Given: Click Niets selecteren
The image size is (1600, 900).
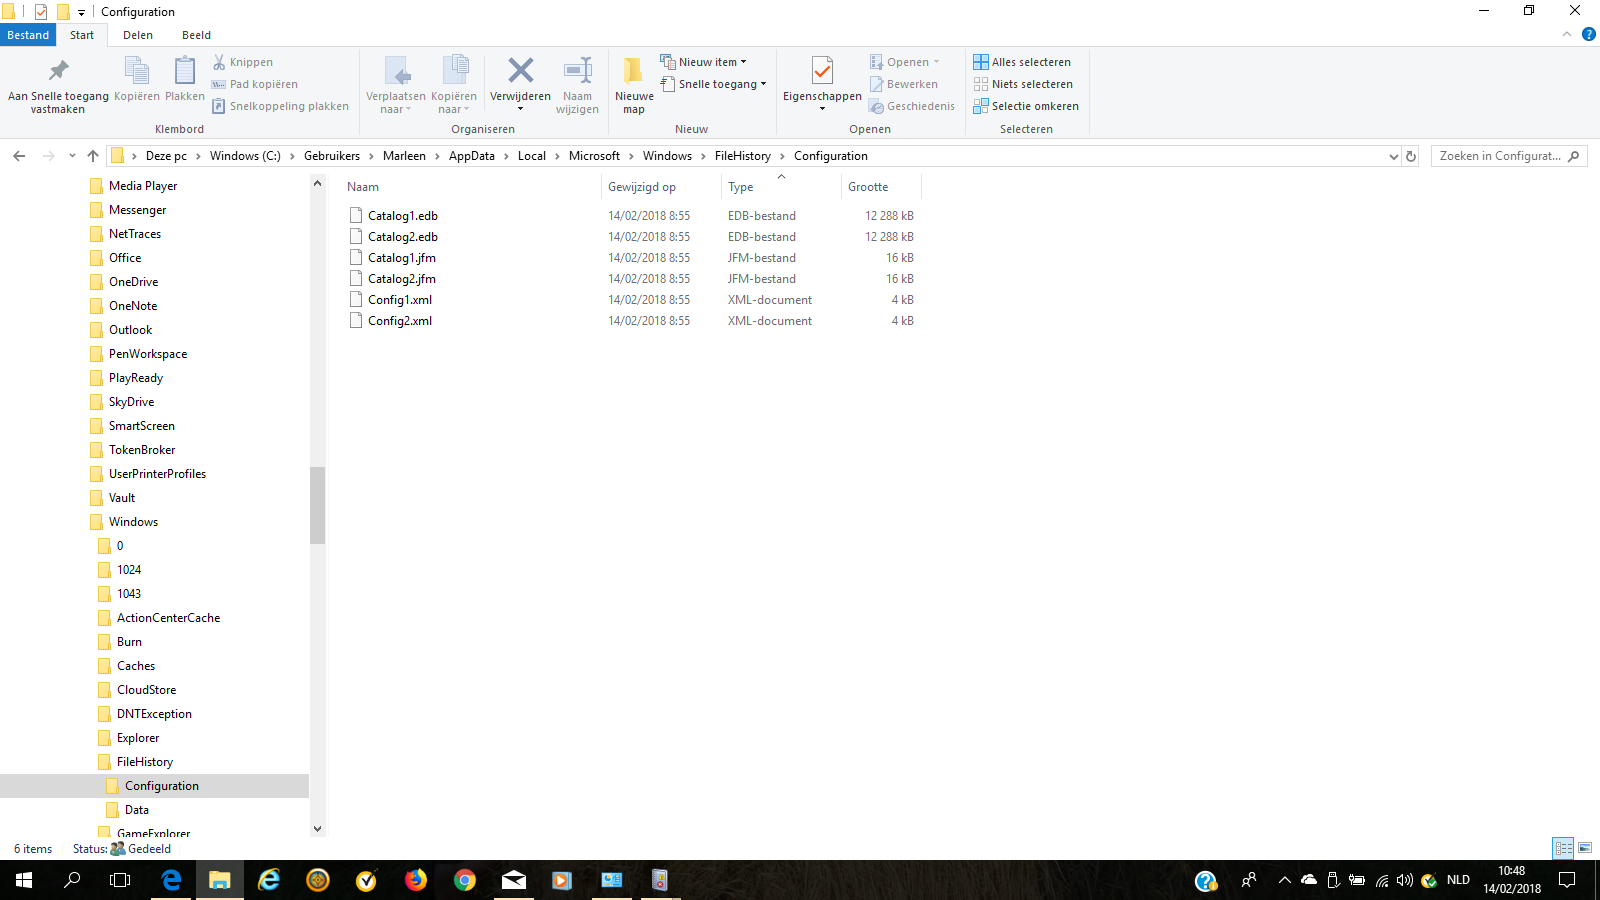Looking at the screenshot, I should click(1023, 84).
